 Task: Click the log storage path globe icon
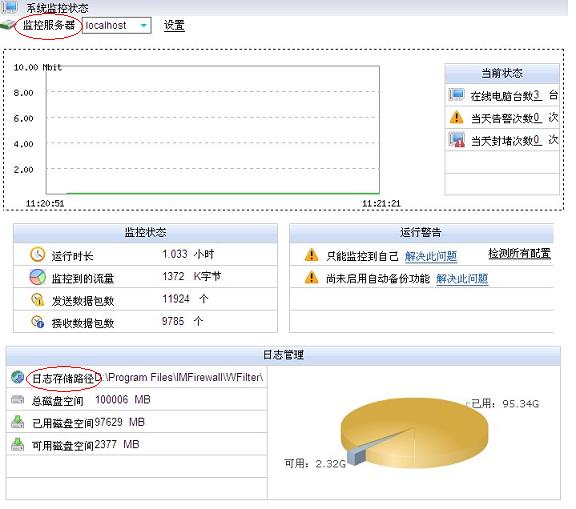point(17,377)
